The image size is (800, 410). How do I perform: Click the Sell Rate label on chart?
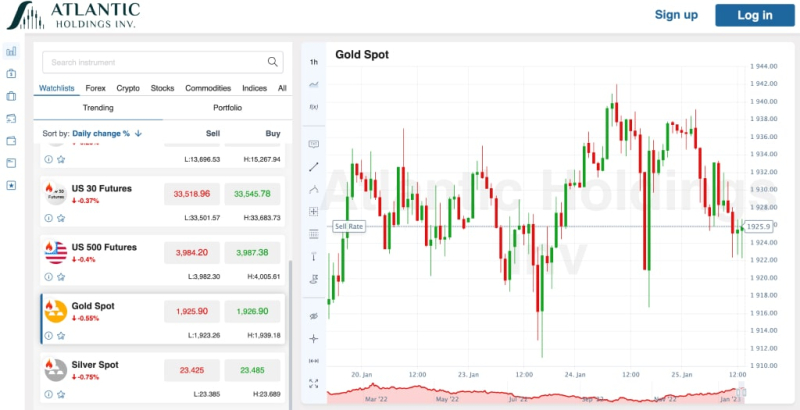349,226
